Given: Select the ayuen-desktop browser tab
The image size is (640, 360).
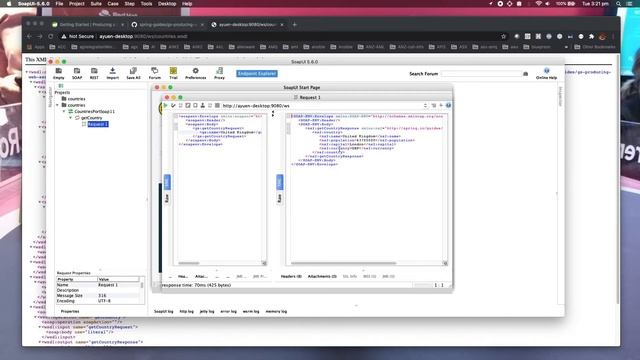Looking at the screenshot, I should 247,24.
